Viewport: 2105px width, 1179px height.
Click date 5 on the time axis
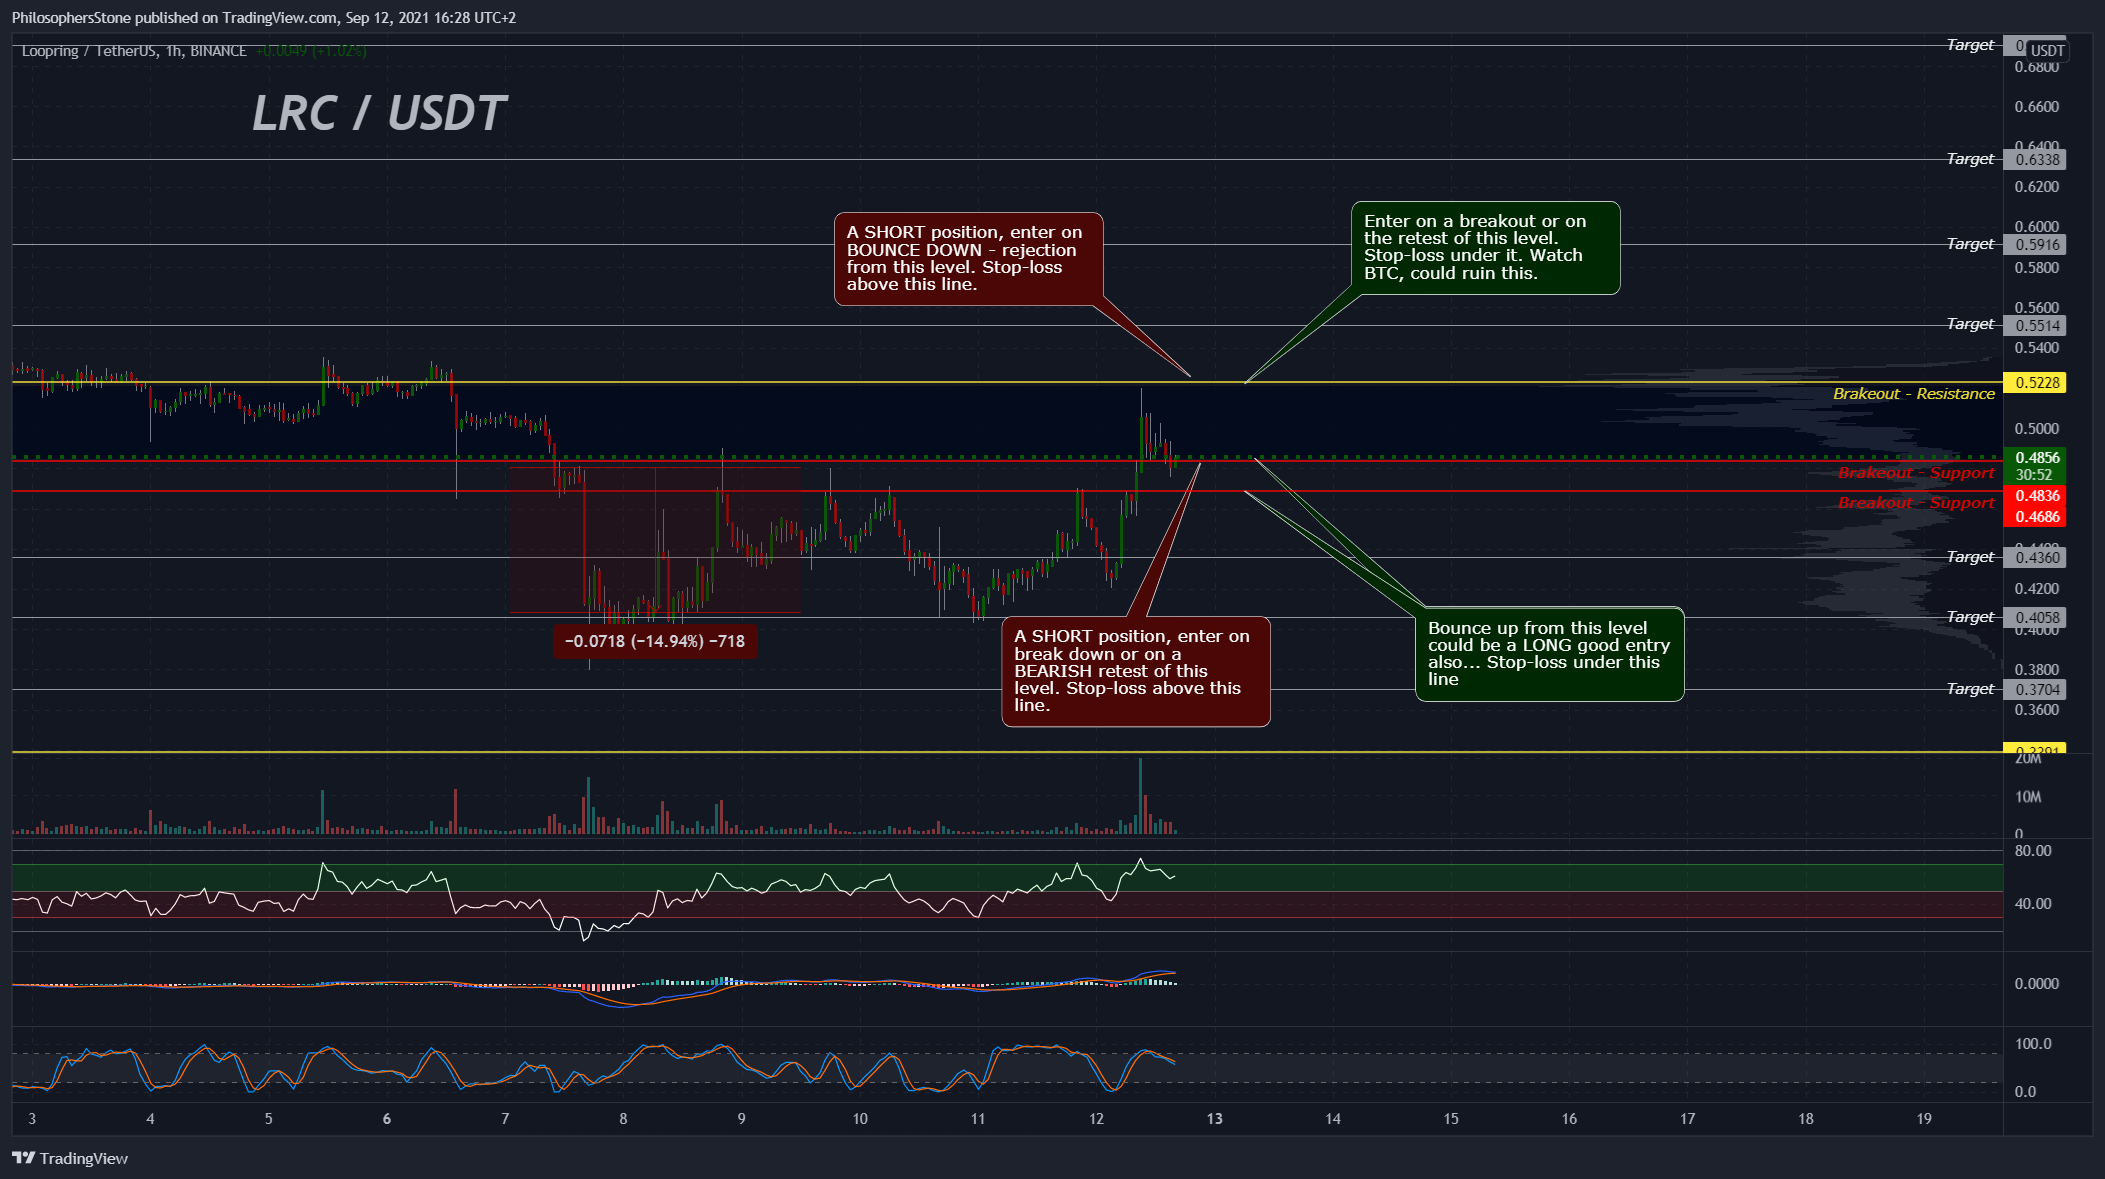(x=269, y=1119)
